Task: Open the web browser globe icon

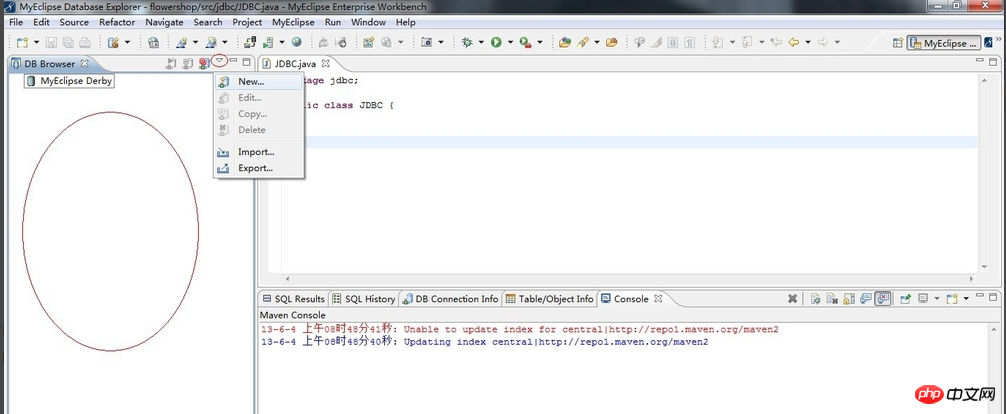Action: point(296,42)
